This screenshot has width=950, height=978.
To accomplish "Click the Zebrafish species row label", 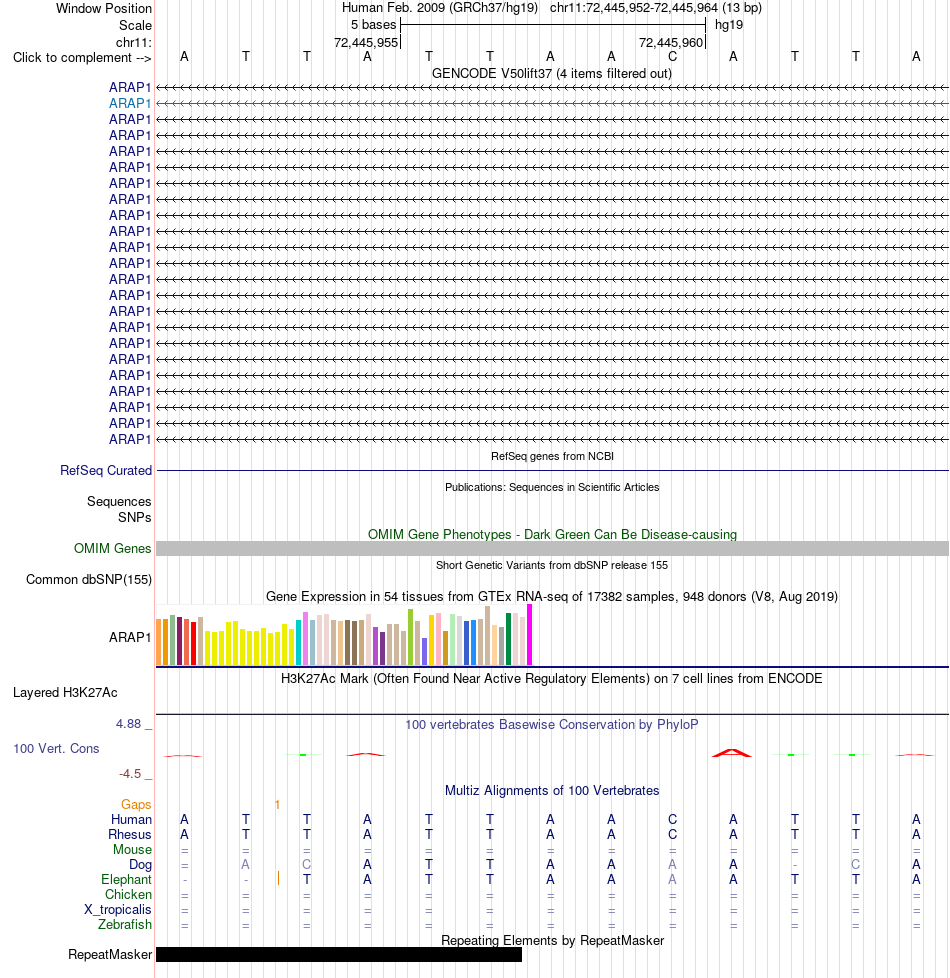I will pyautogui.click(x=125, y=924).
